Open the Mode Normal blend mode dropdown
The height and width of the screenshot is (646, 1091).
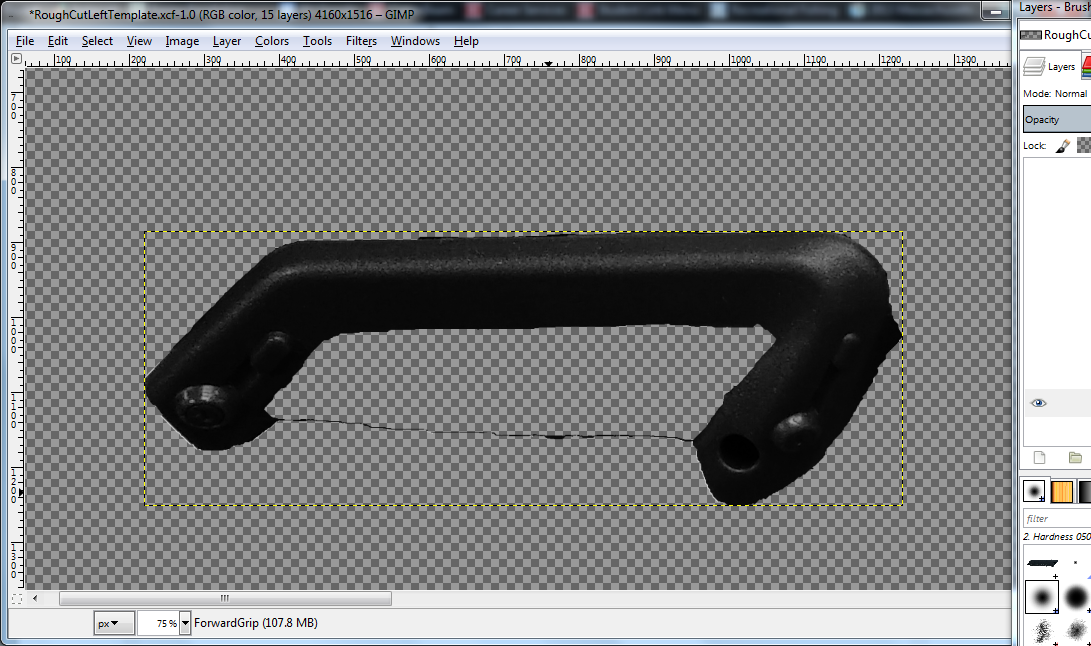point(1070,93)
